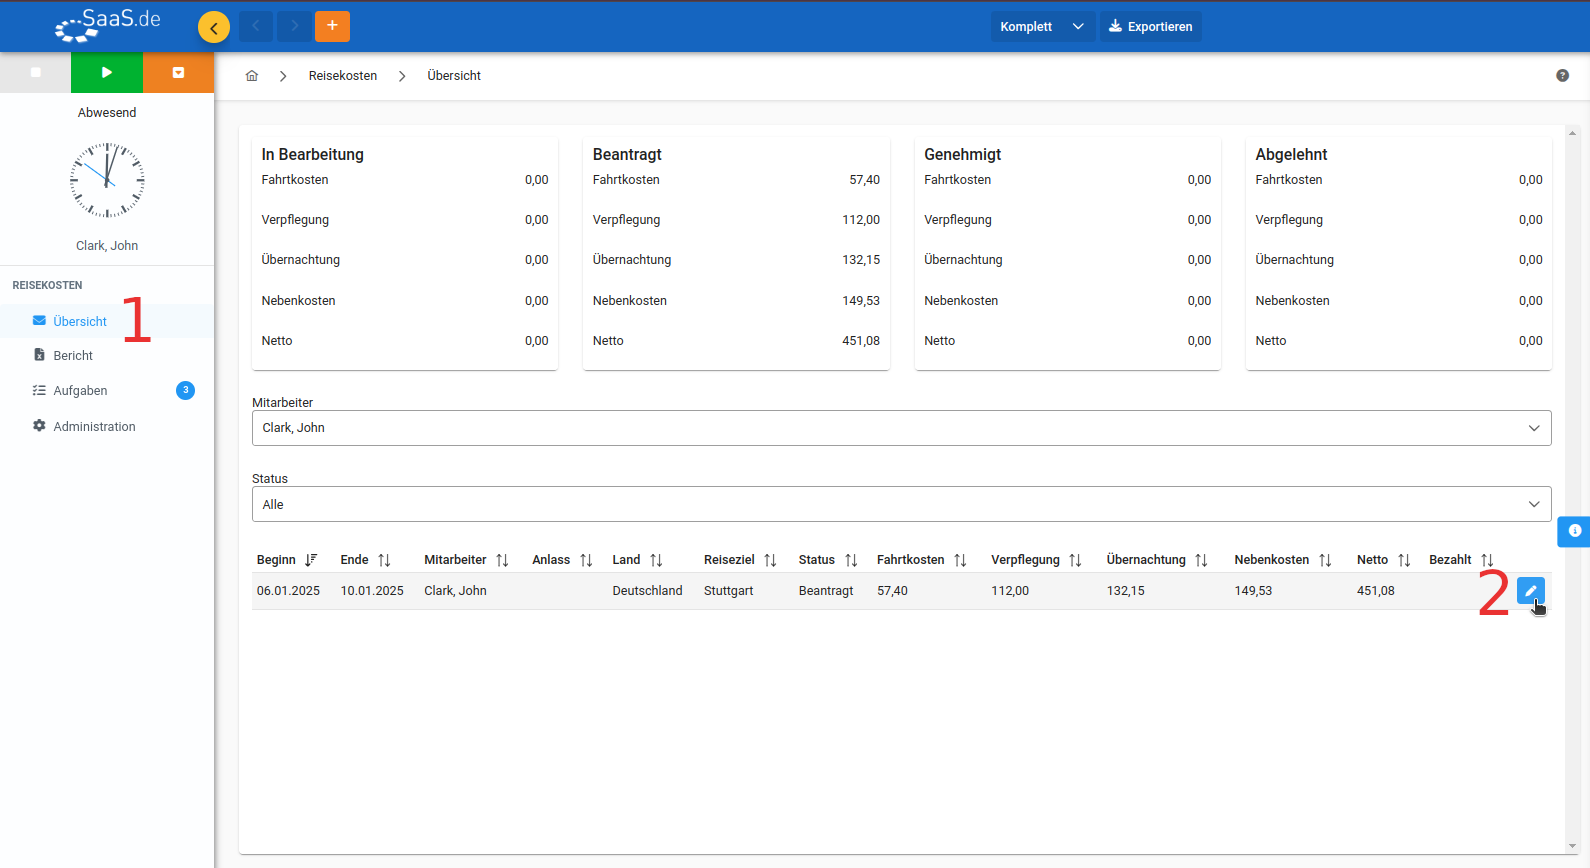Start time tracking with green play button
This screenshot has width=1590, height=868.
tap(107, 72)
